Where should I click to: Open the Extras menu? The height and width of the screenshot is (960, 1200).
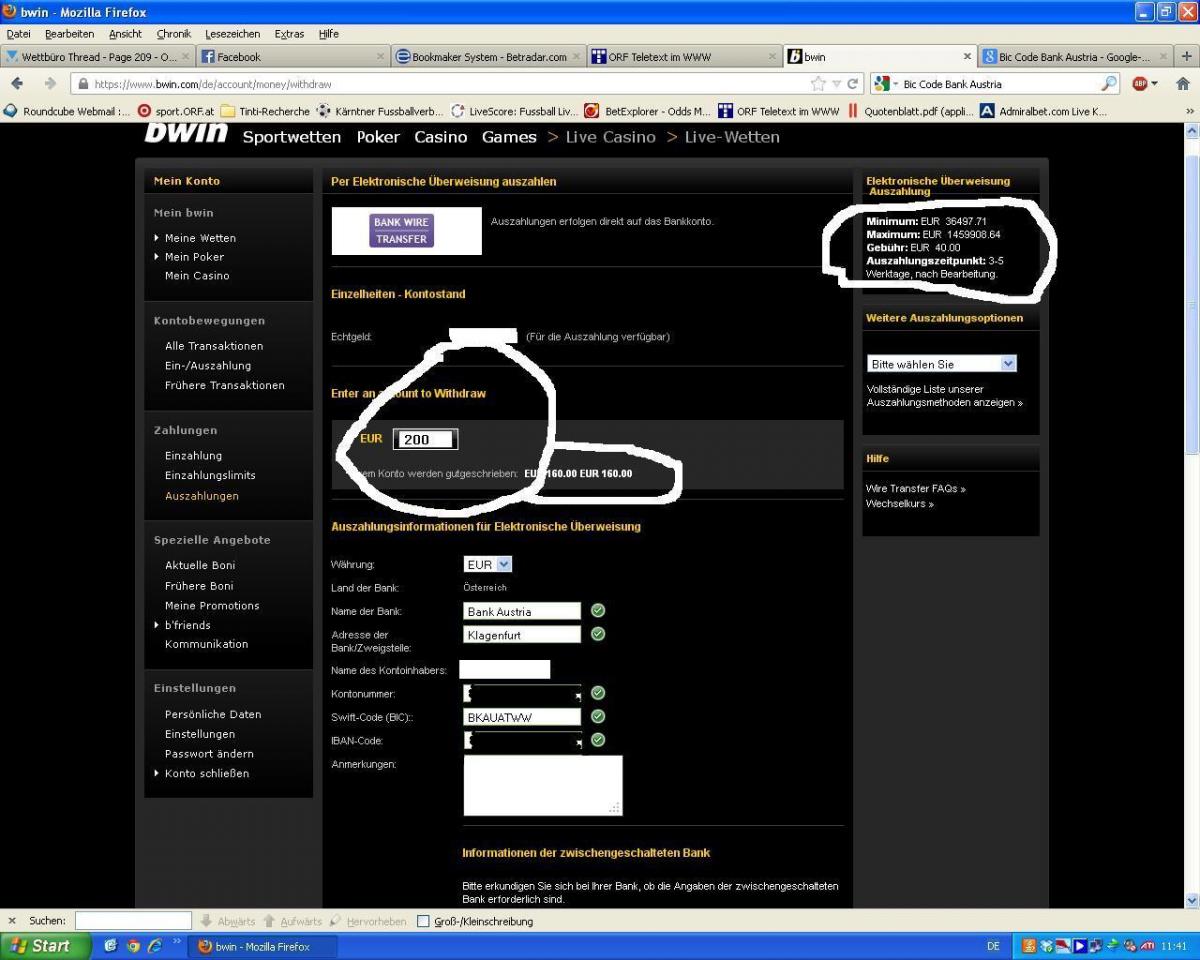[289, 34]
